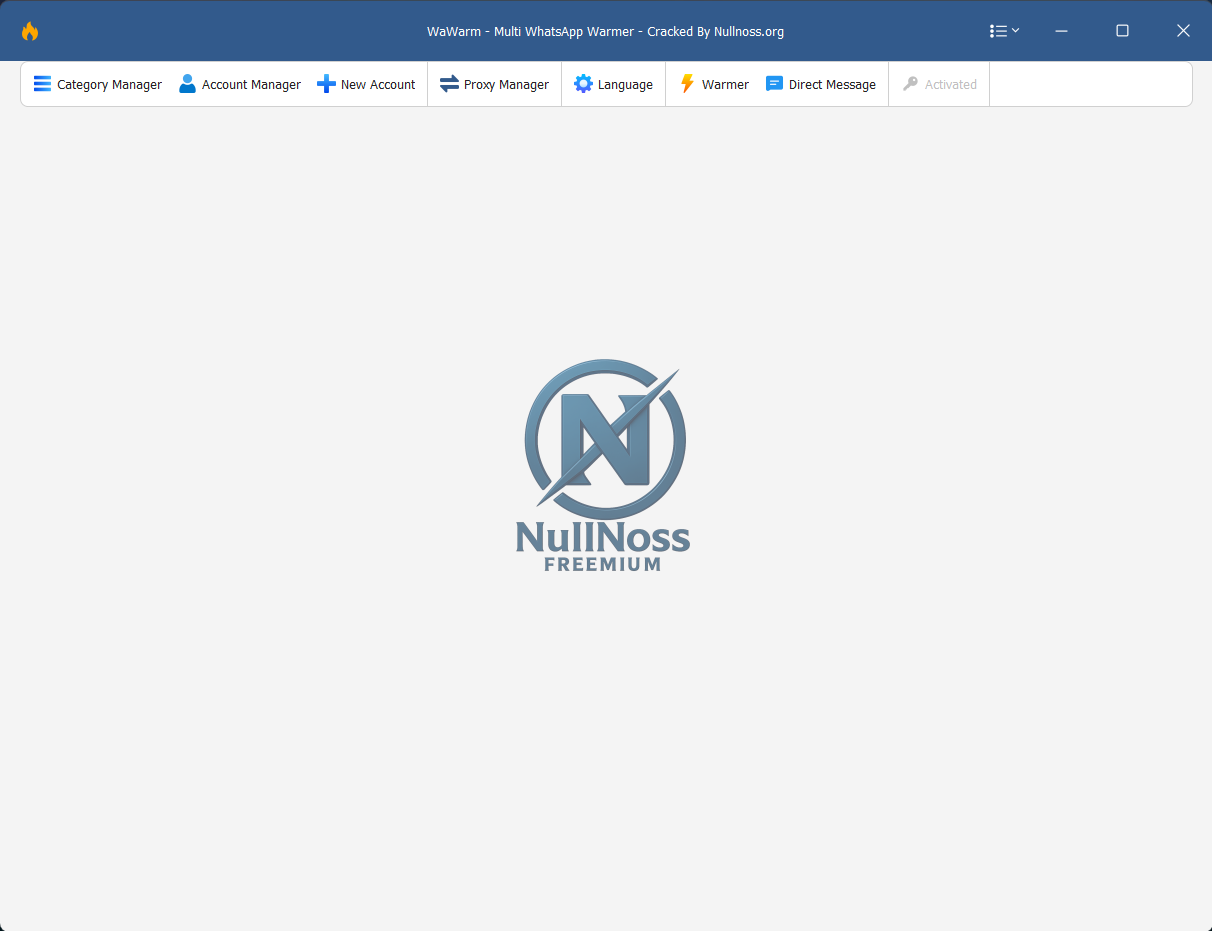Click the blue plus New Account icon
The width and height of the screenshot is (1212, 931).
(326, 84)
